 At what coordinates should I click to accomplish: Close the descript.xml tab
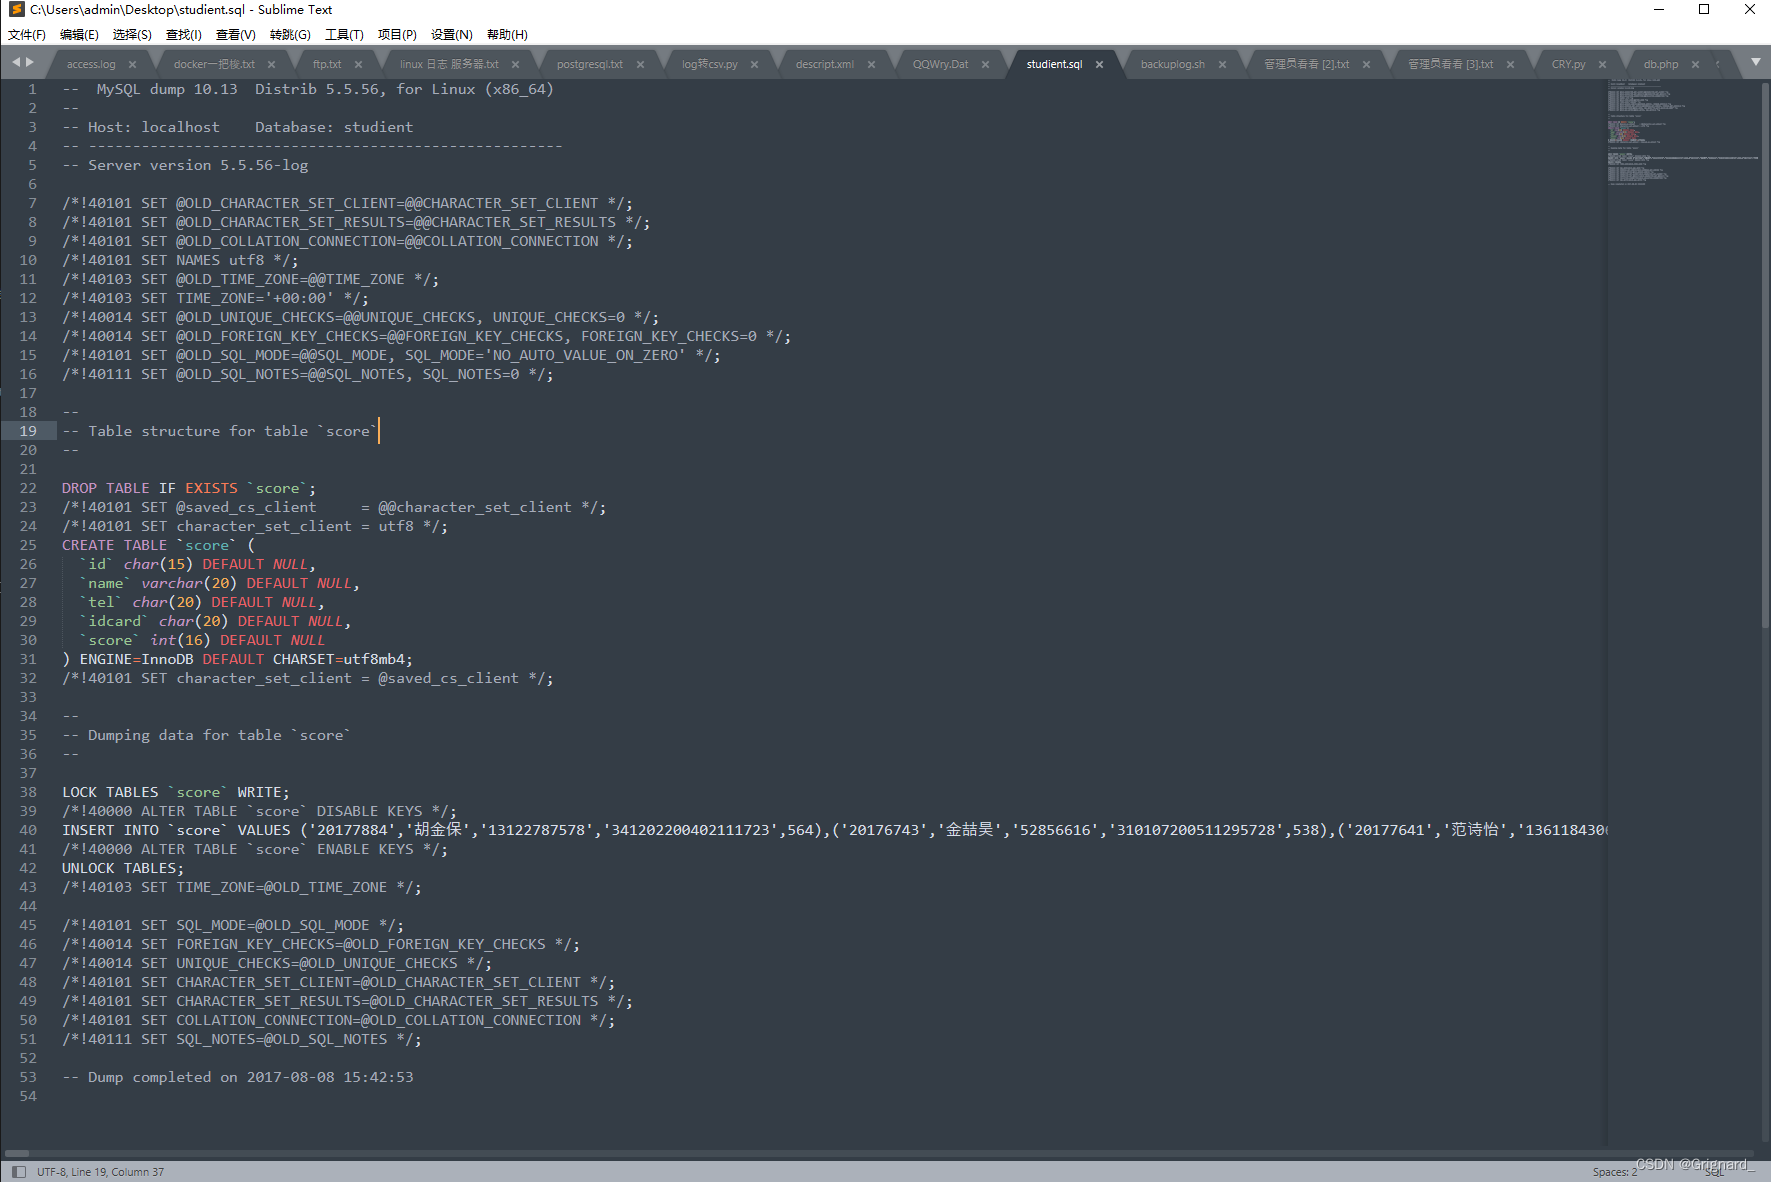click(871, 64)
